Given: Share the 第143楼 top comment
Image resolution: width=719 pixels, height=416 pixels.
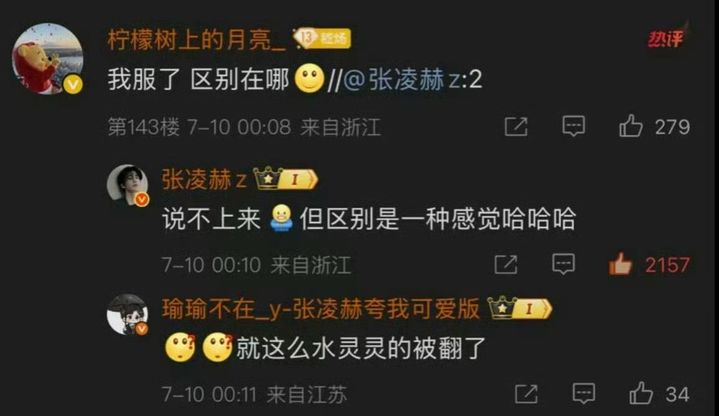Looking at the screenshot, I should pyautogui.click(x=516, y=127).
